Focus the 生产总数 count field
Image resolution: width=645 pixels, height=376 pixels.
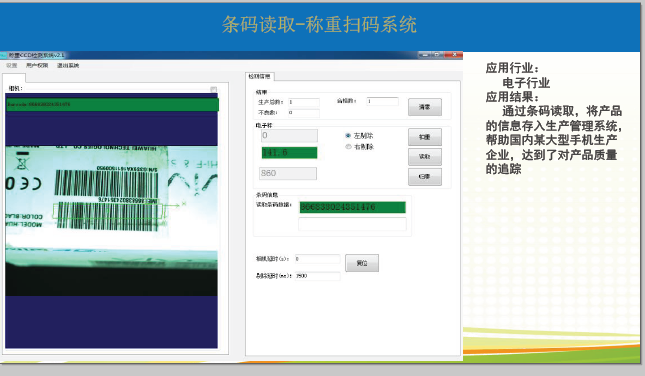[x=304, y=102]
